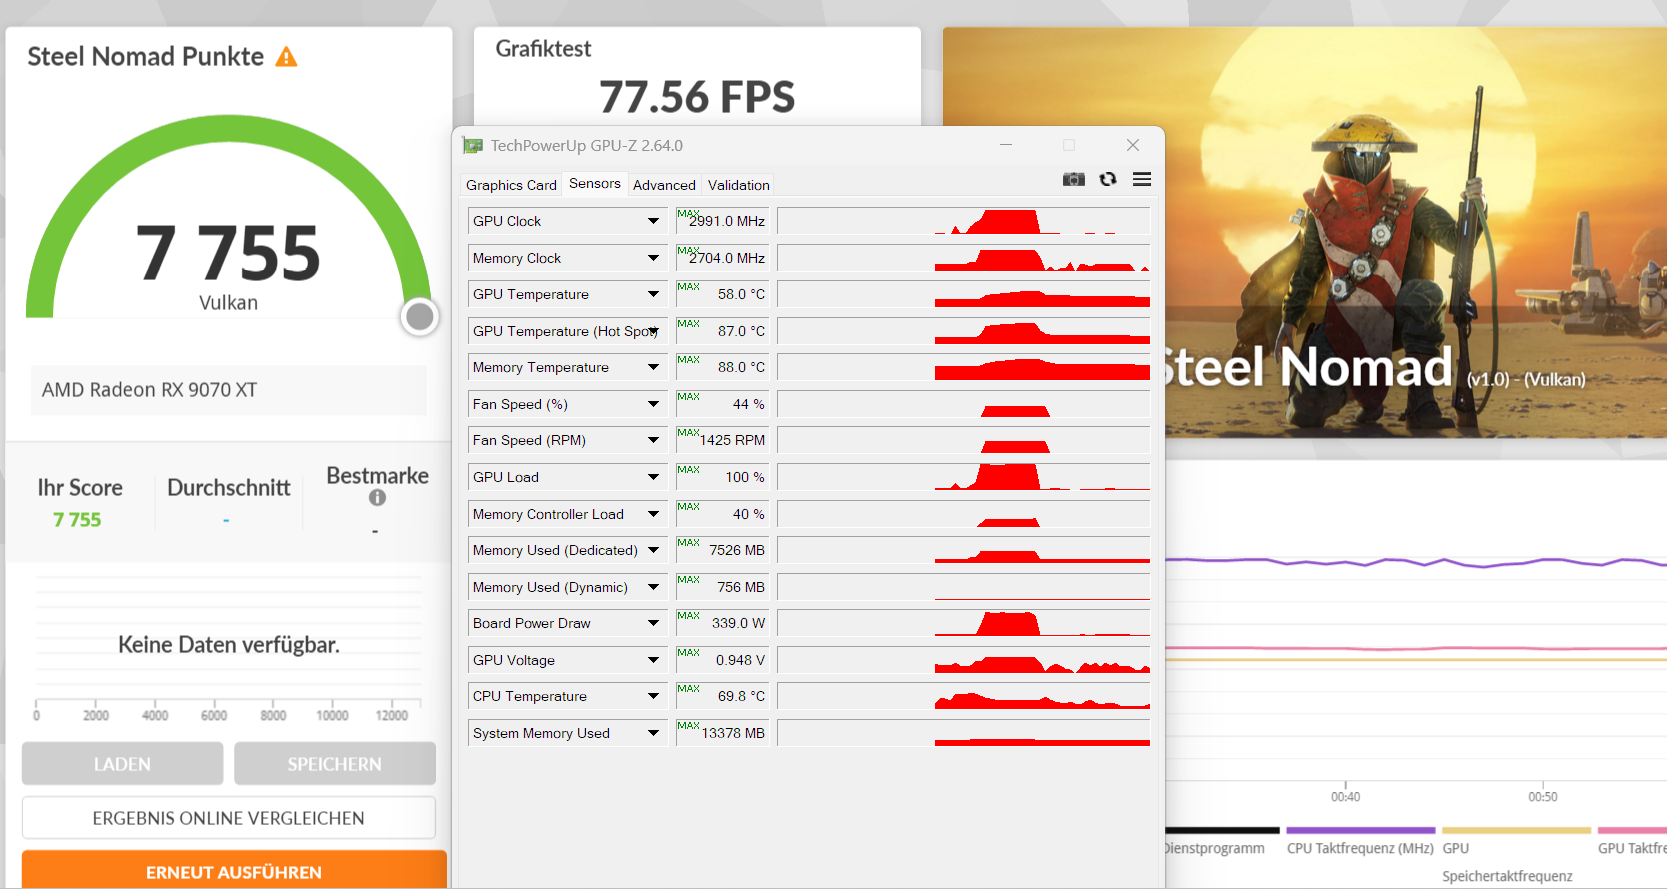The image size is (1667, 889).
Task: Open the GPU-Z hamburger menu
Action: (1142, 179)
